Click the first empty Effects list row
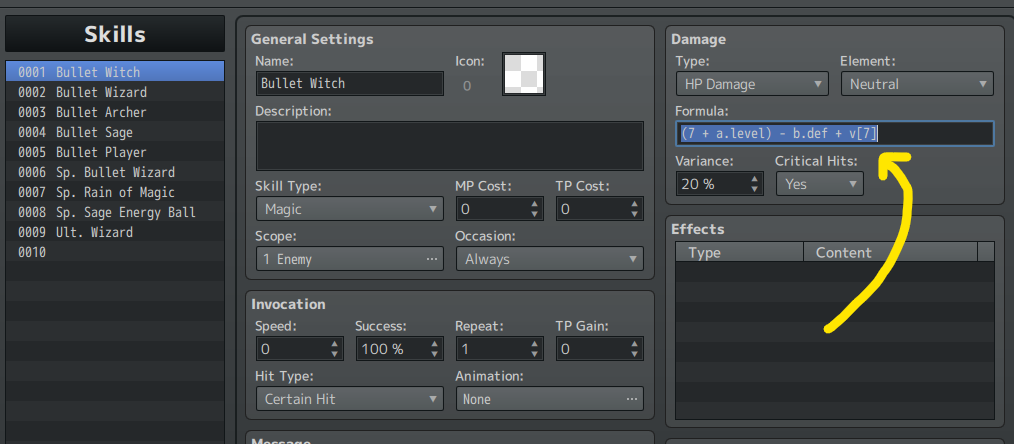 coord(835,271)
